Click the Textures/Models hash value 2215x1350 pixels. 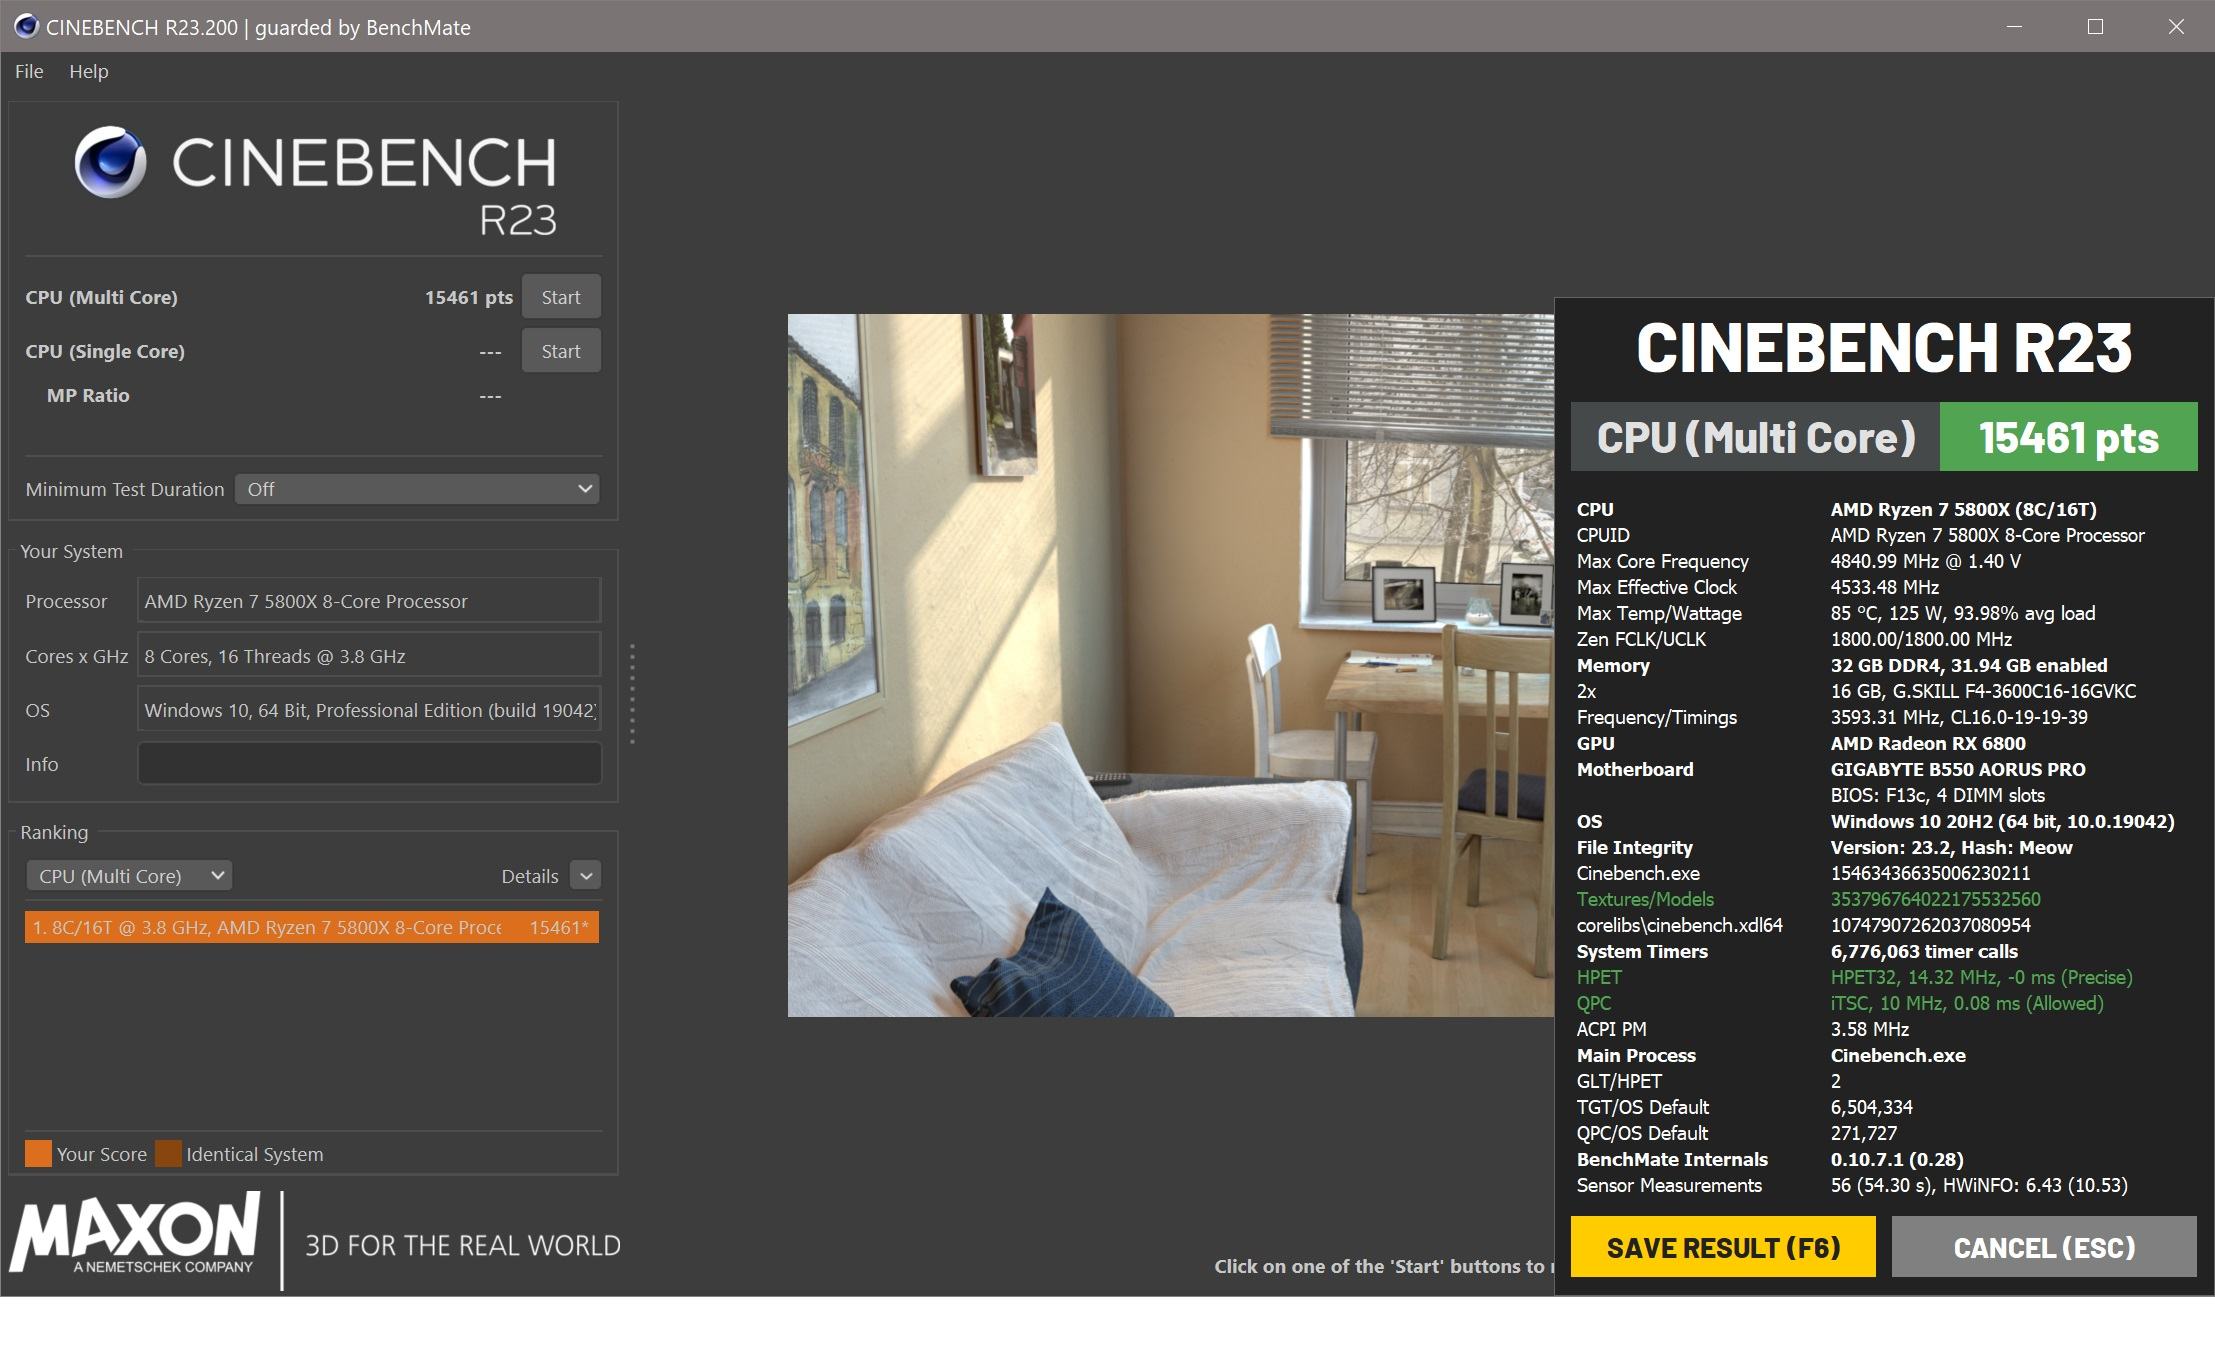(x=1935, y=899)
